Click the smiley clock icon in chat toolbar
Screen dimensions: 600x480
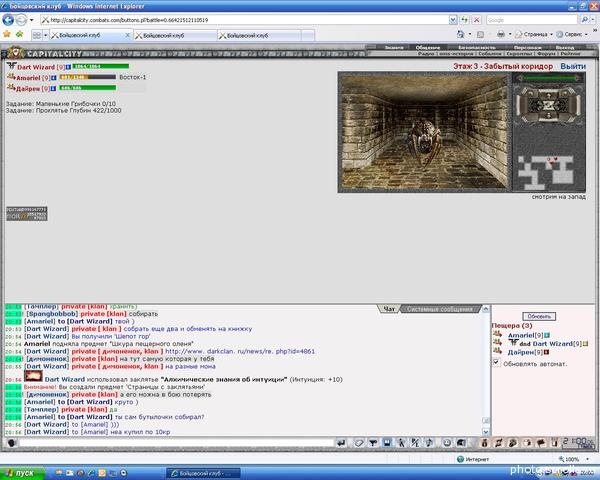[447, 443]
